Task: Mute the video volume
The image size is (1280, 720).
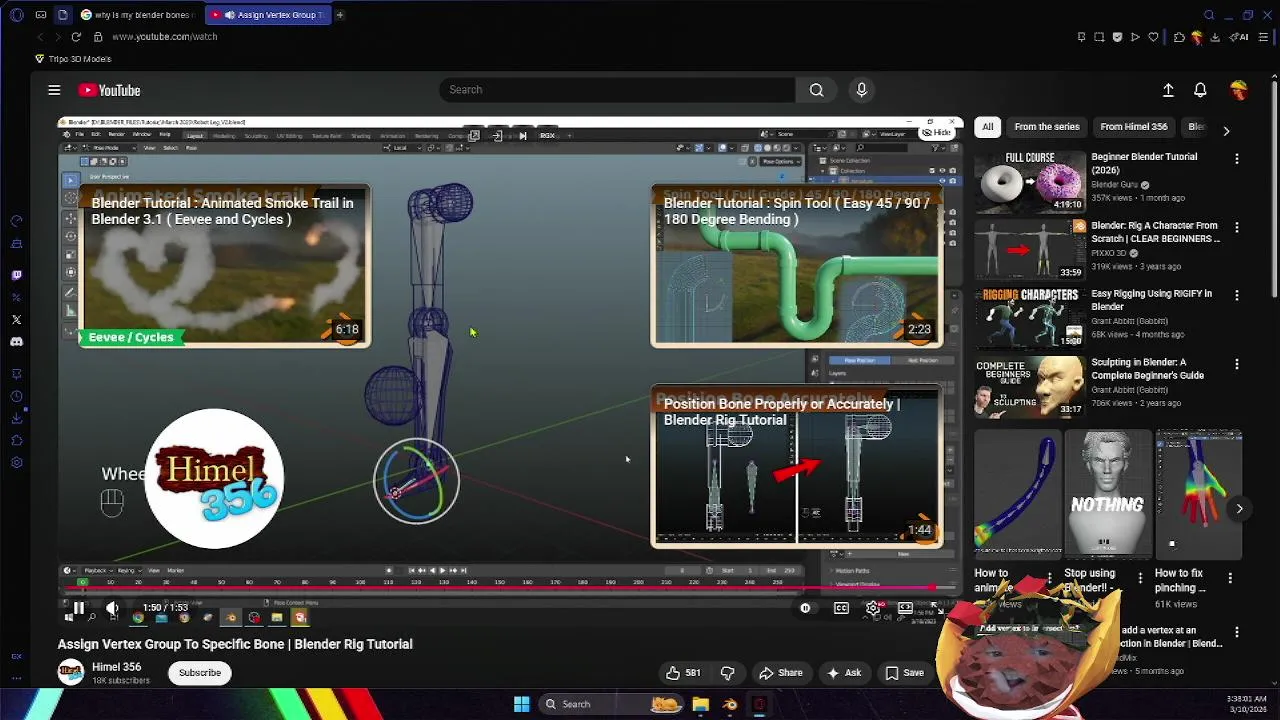Action: (x=112, y=608)
